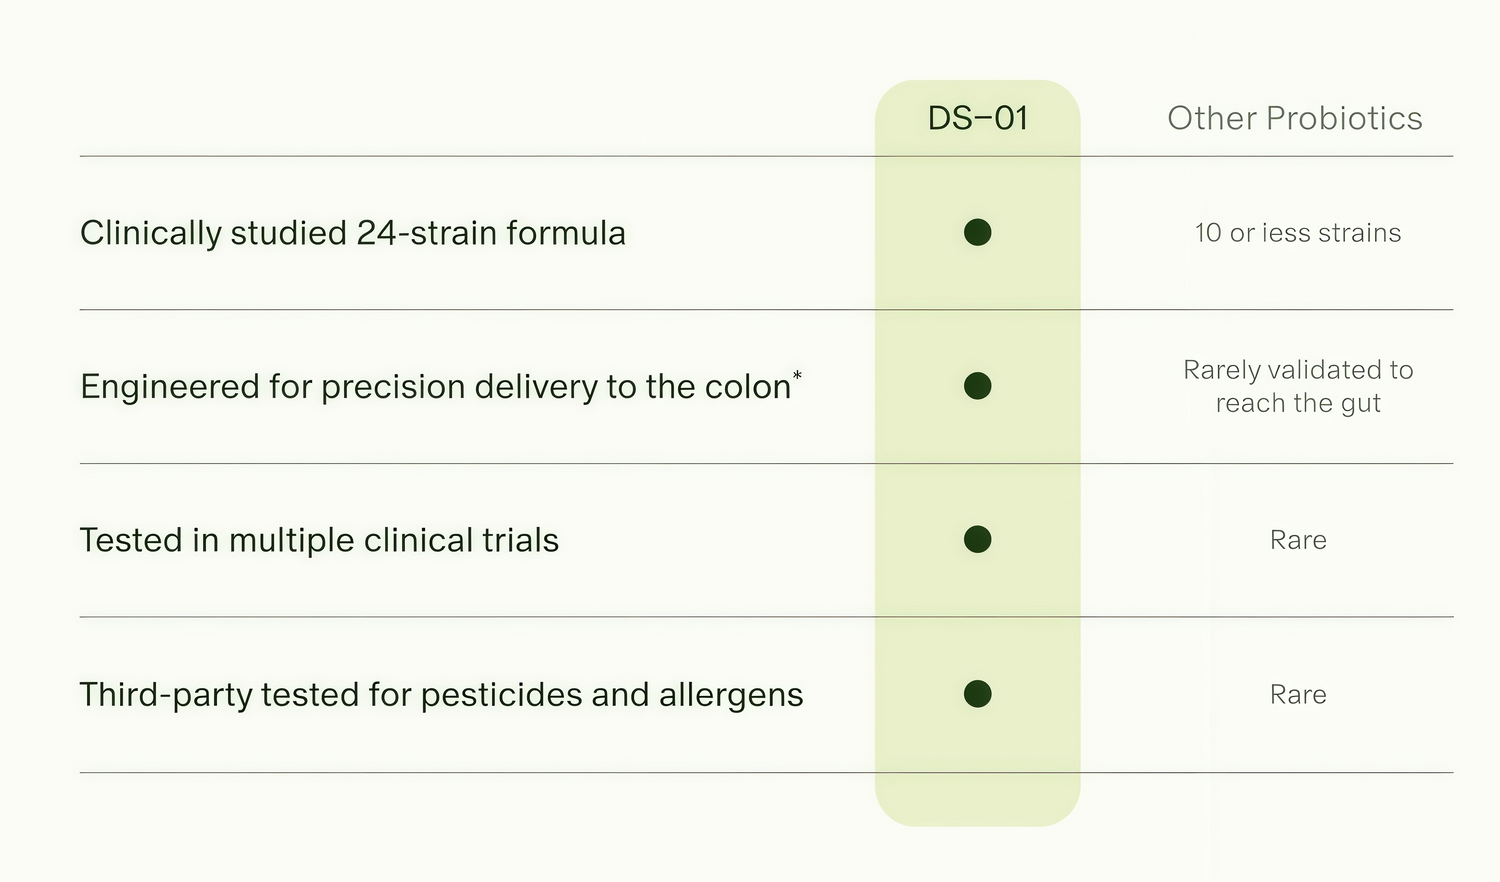Image resolution: width=1500 pixels, height=882 pixels.
Task: Click 'Rarely validated to reach the gut' cell
Action: click(x=1298, y=386)
